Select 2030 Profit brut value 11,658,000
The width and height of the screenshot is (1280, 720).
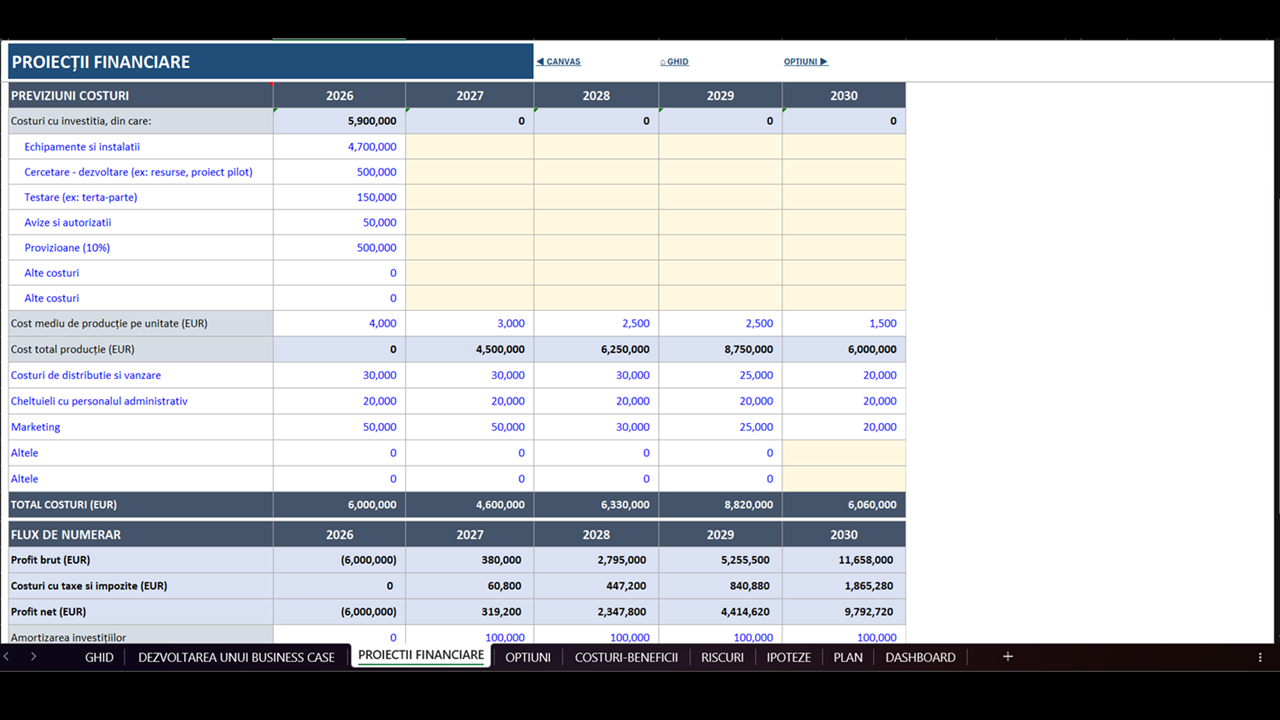point(844,560)
